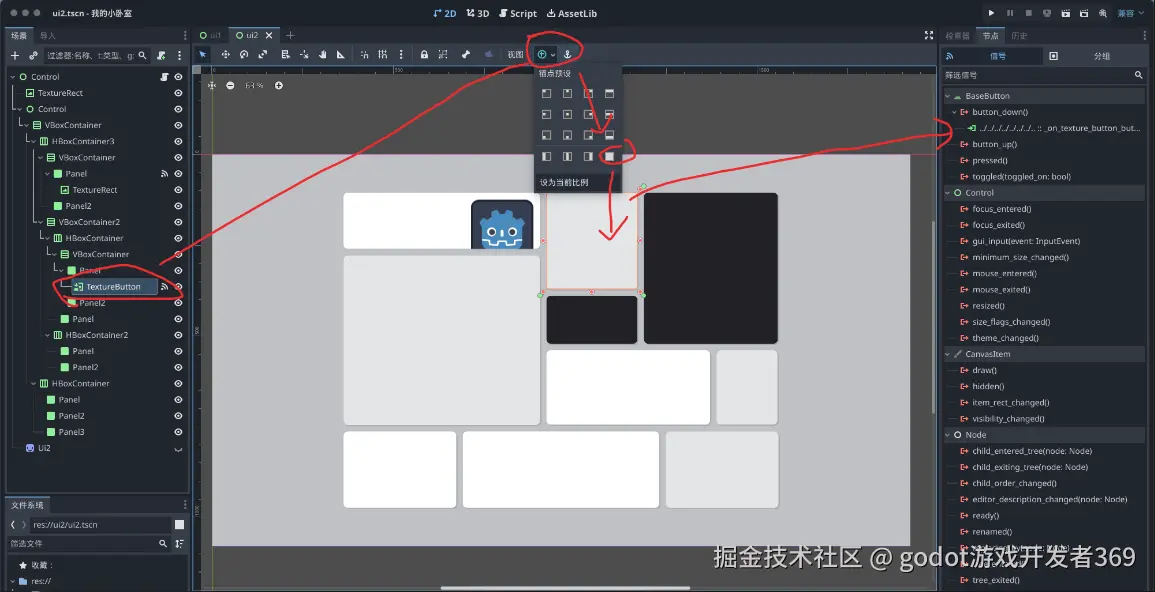
Task: Collapse the HBoxContainer3 tree branch
Action: 33,141
